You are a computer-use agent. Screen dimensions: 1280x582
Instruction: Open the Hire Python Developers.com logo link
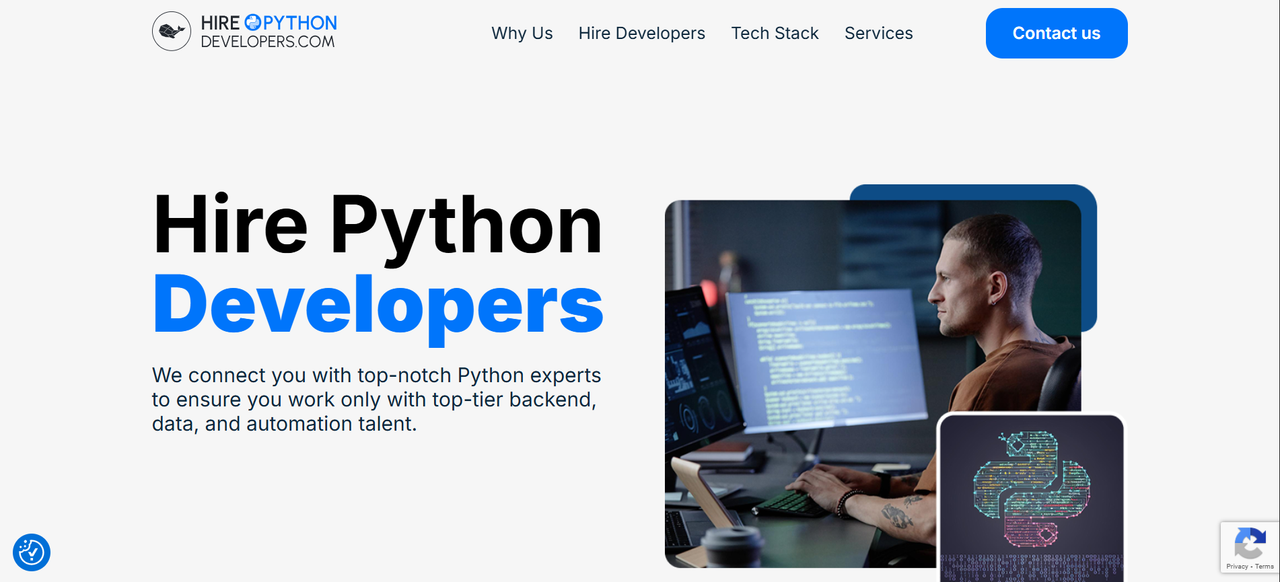coord(245,32)
